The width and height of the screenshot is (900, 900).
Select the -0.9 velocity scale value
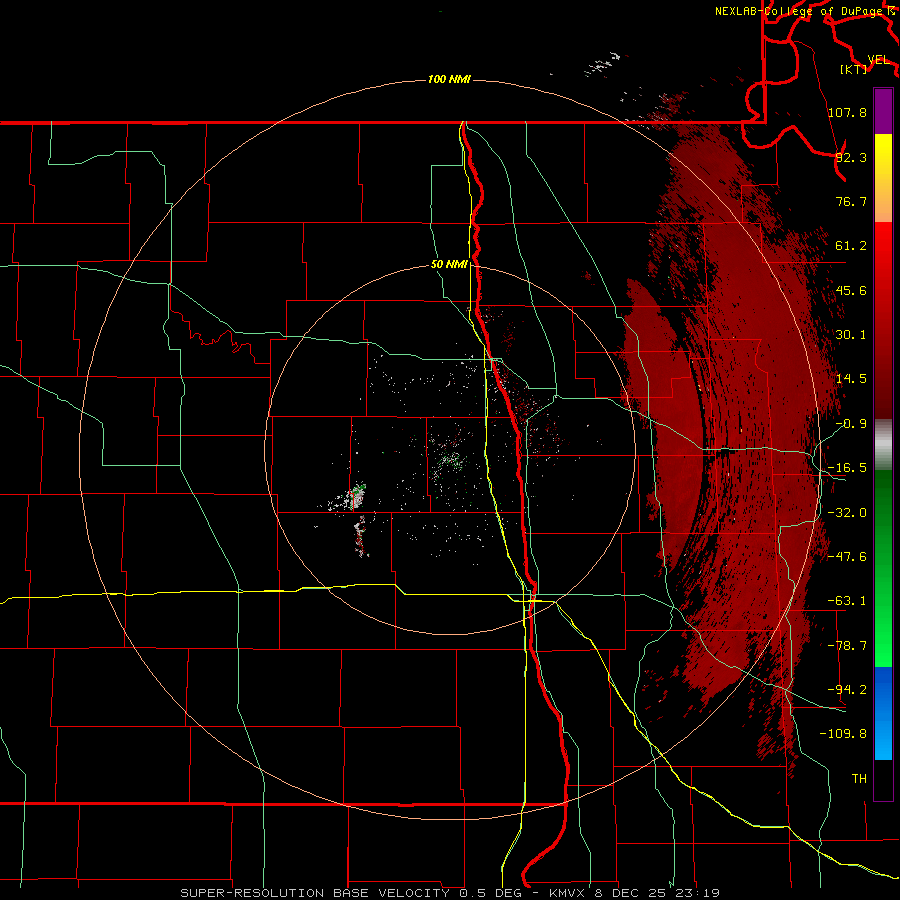coord(851,424)
